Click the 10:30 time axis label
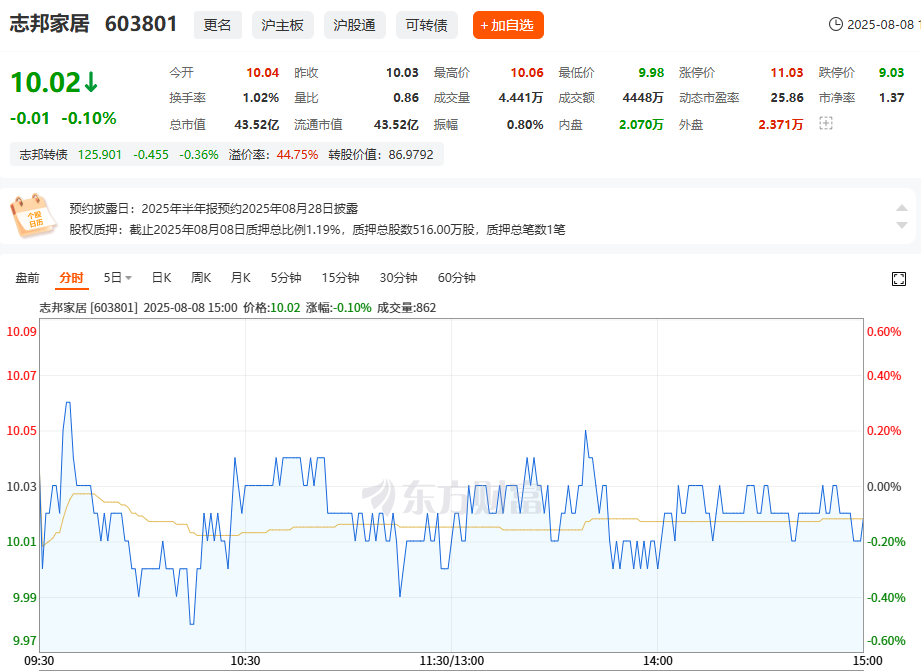 245,661
